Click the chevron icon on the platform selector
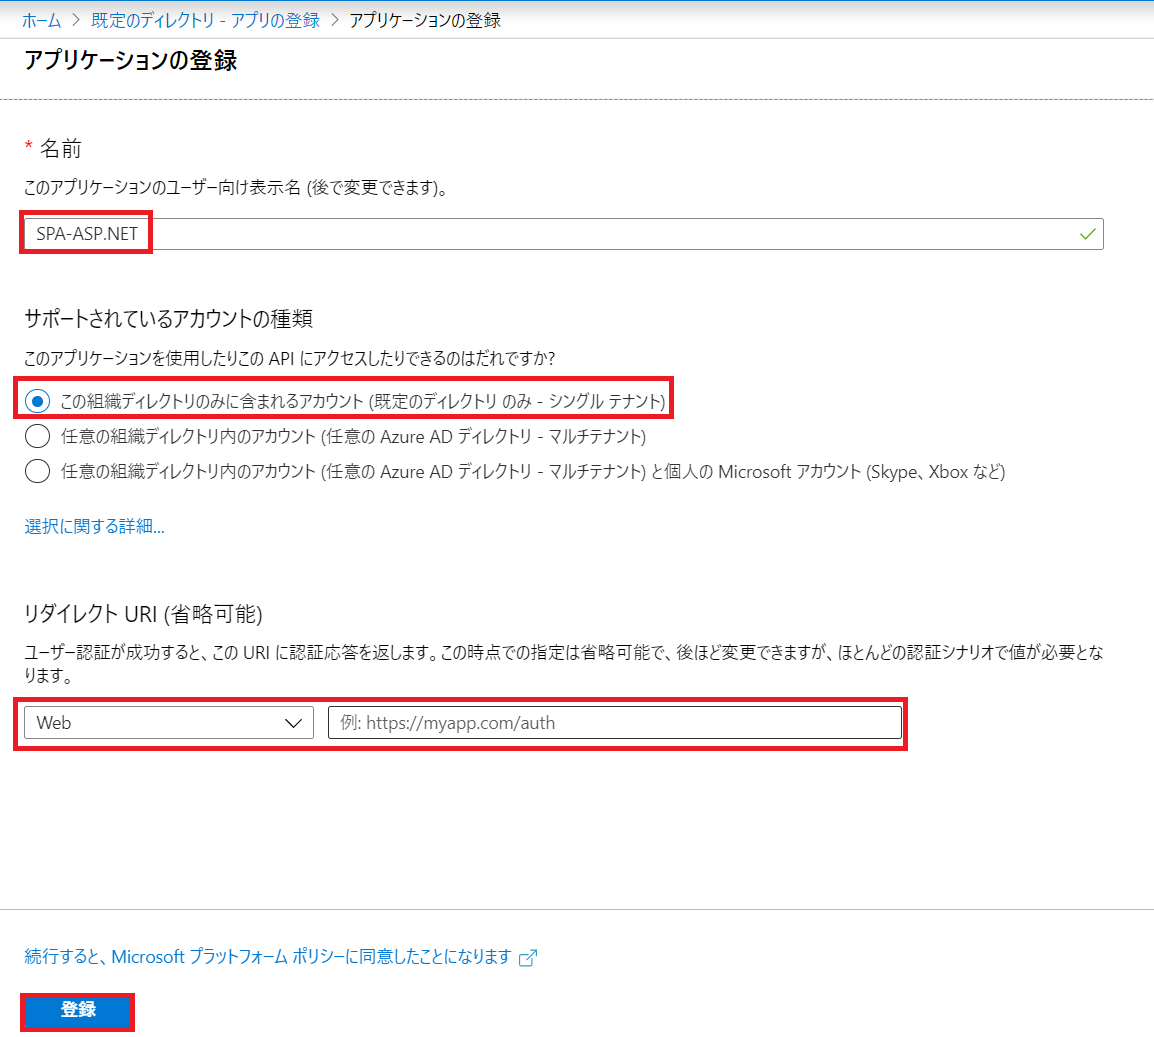 pyautogui.click(x=295, y=722)
